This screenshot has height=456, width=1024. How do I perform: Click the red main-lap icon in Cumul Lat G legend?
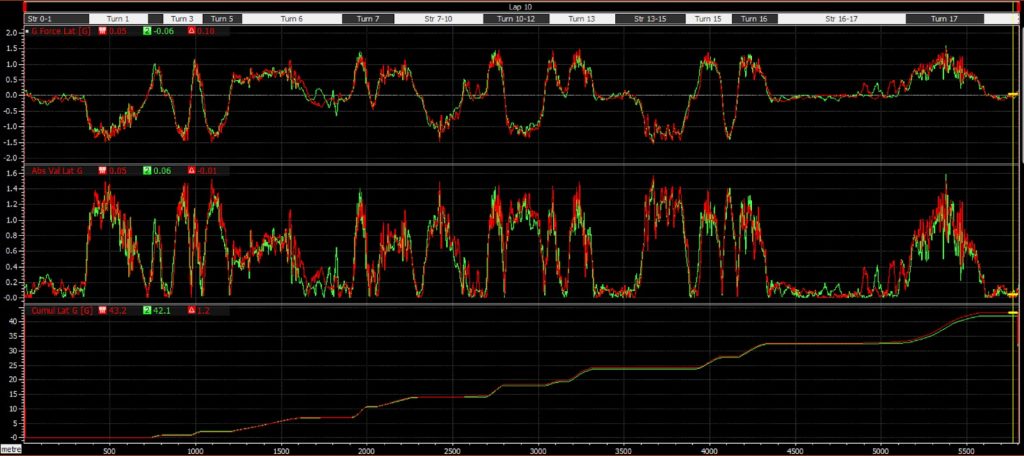(101, 311)
